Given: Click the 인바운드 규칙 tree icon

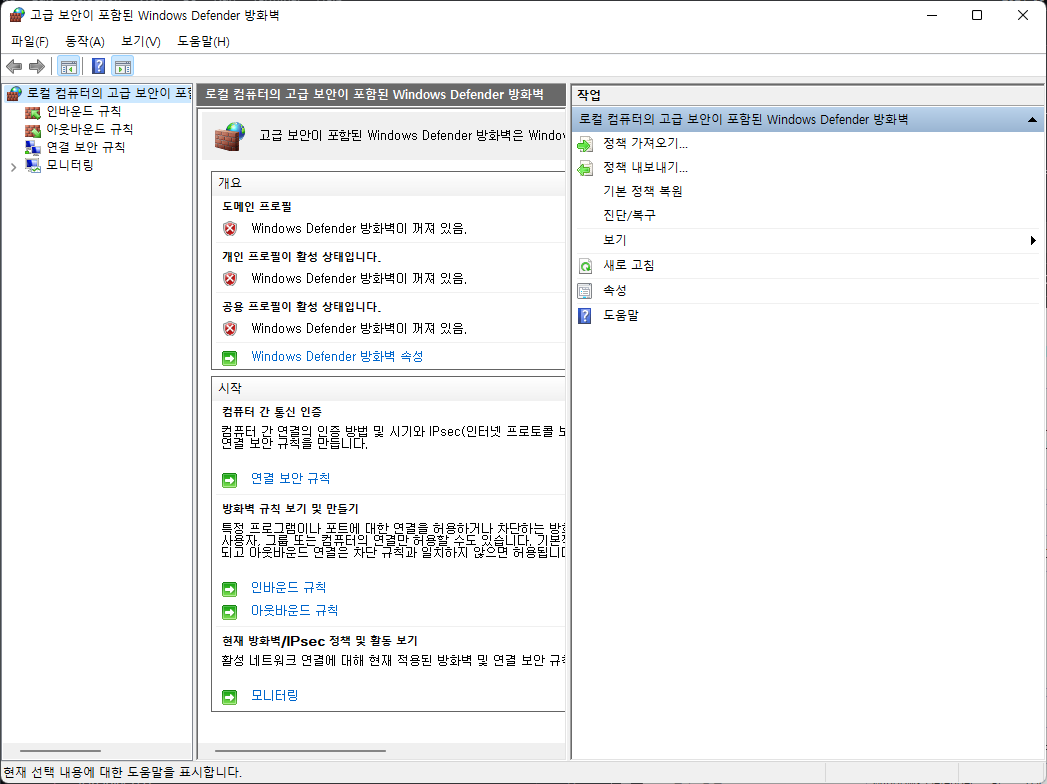Looking at the screenshot, I should tap(33, 112).
